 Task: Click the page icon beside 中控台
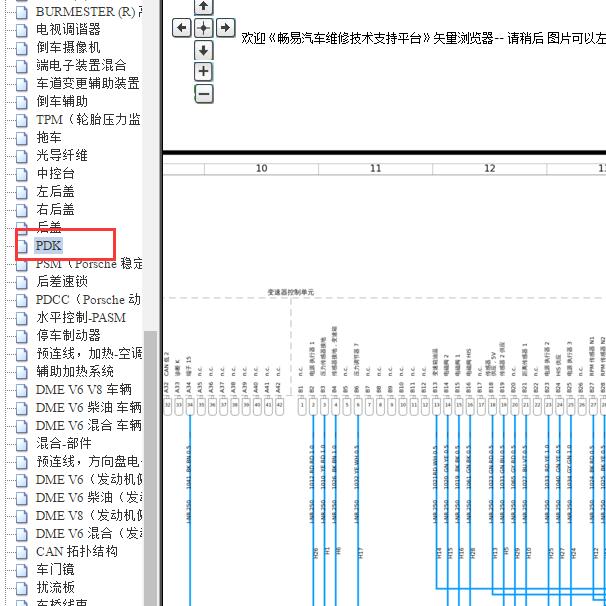22,174
